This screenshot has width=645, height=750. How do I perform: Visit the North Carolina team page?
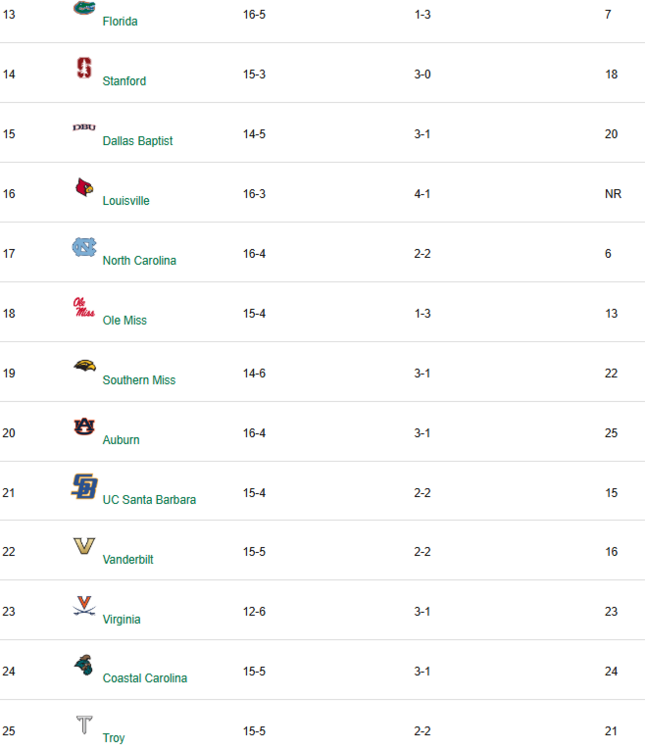coord(139,261)
